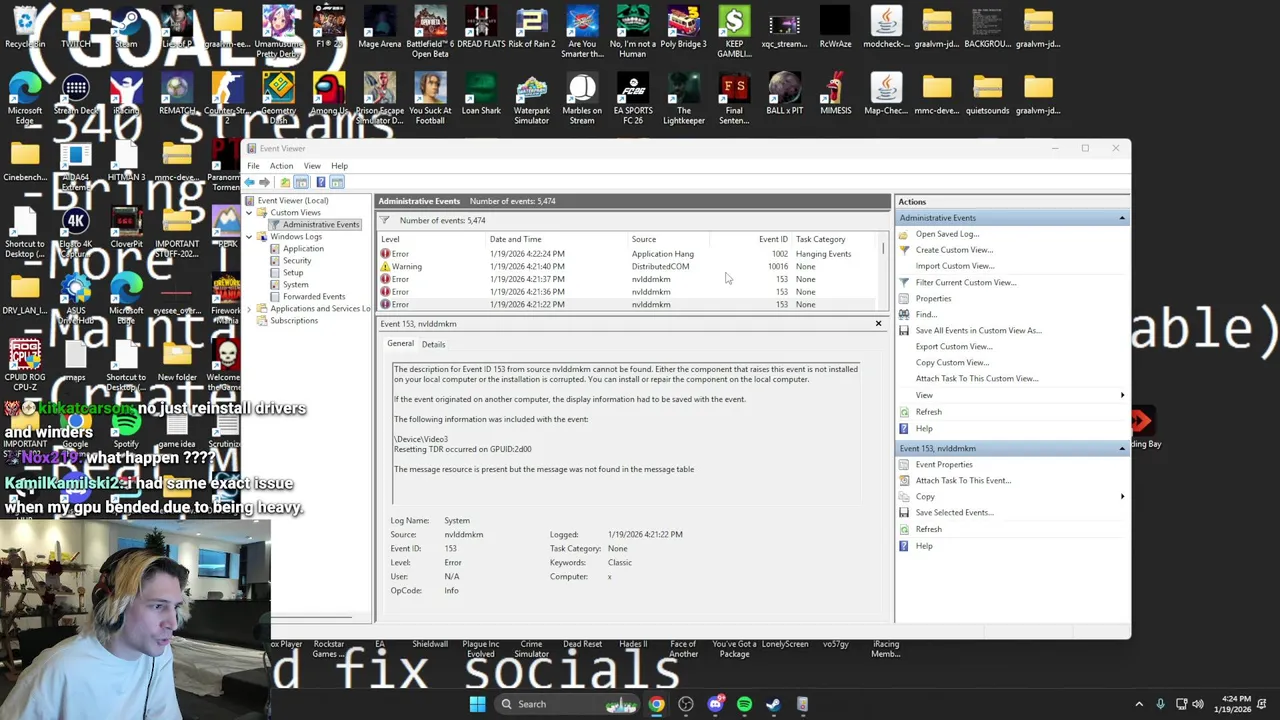Image resolution: width=1280 pixels, height=720 pixels.
Task: Click the Forward arrow in Event Viewer toolbar
Action: coord(265,182)
